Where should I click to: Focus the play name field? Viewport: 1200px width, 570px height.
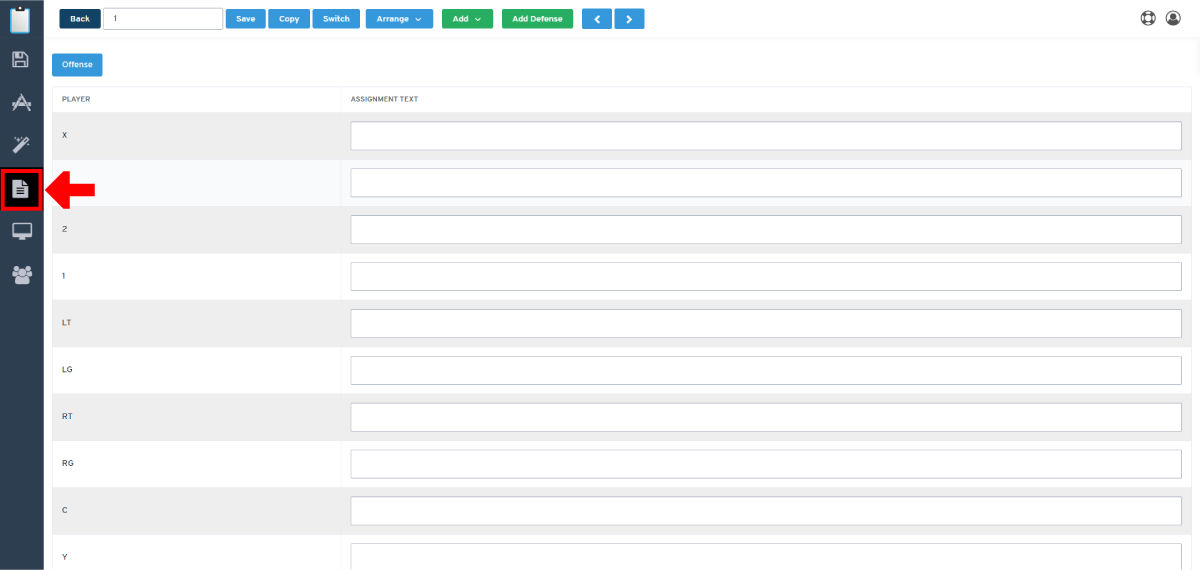(x=163, y=19)
